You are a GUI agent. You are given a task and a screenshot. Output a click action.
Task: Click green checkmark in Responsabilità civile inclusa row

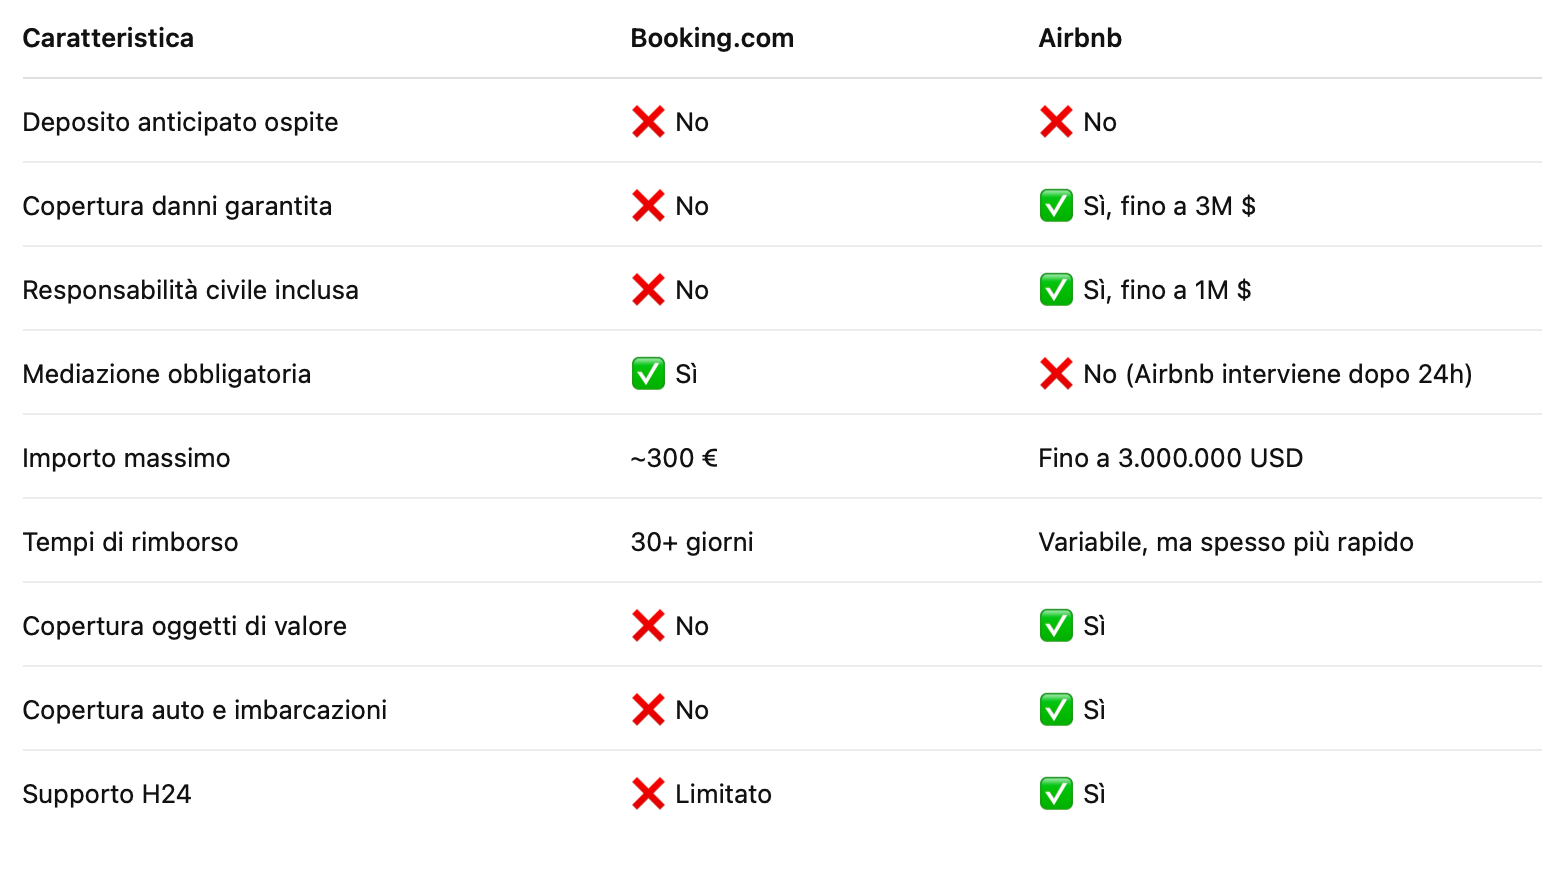tap(1056, 290)
